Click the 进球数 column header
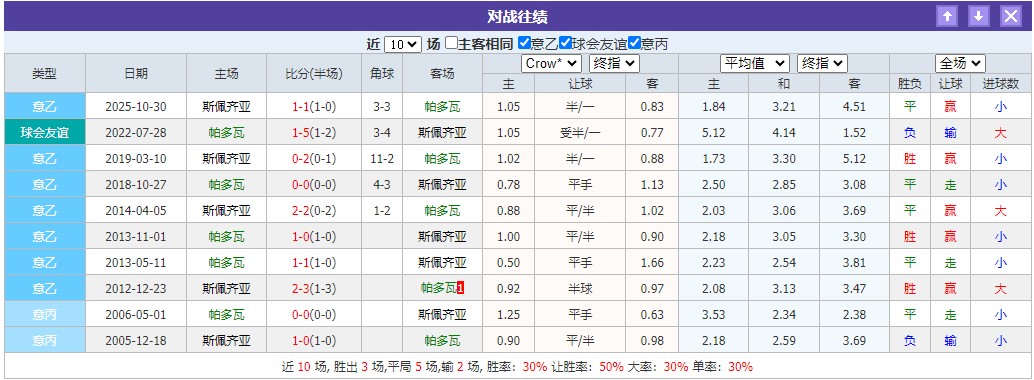 pyautogui.click(x=1000, y=84)
